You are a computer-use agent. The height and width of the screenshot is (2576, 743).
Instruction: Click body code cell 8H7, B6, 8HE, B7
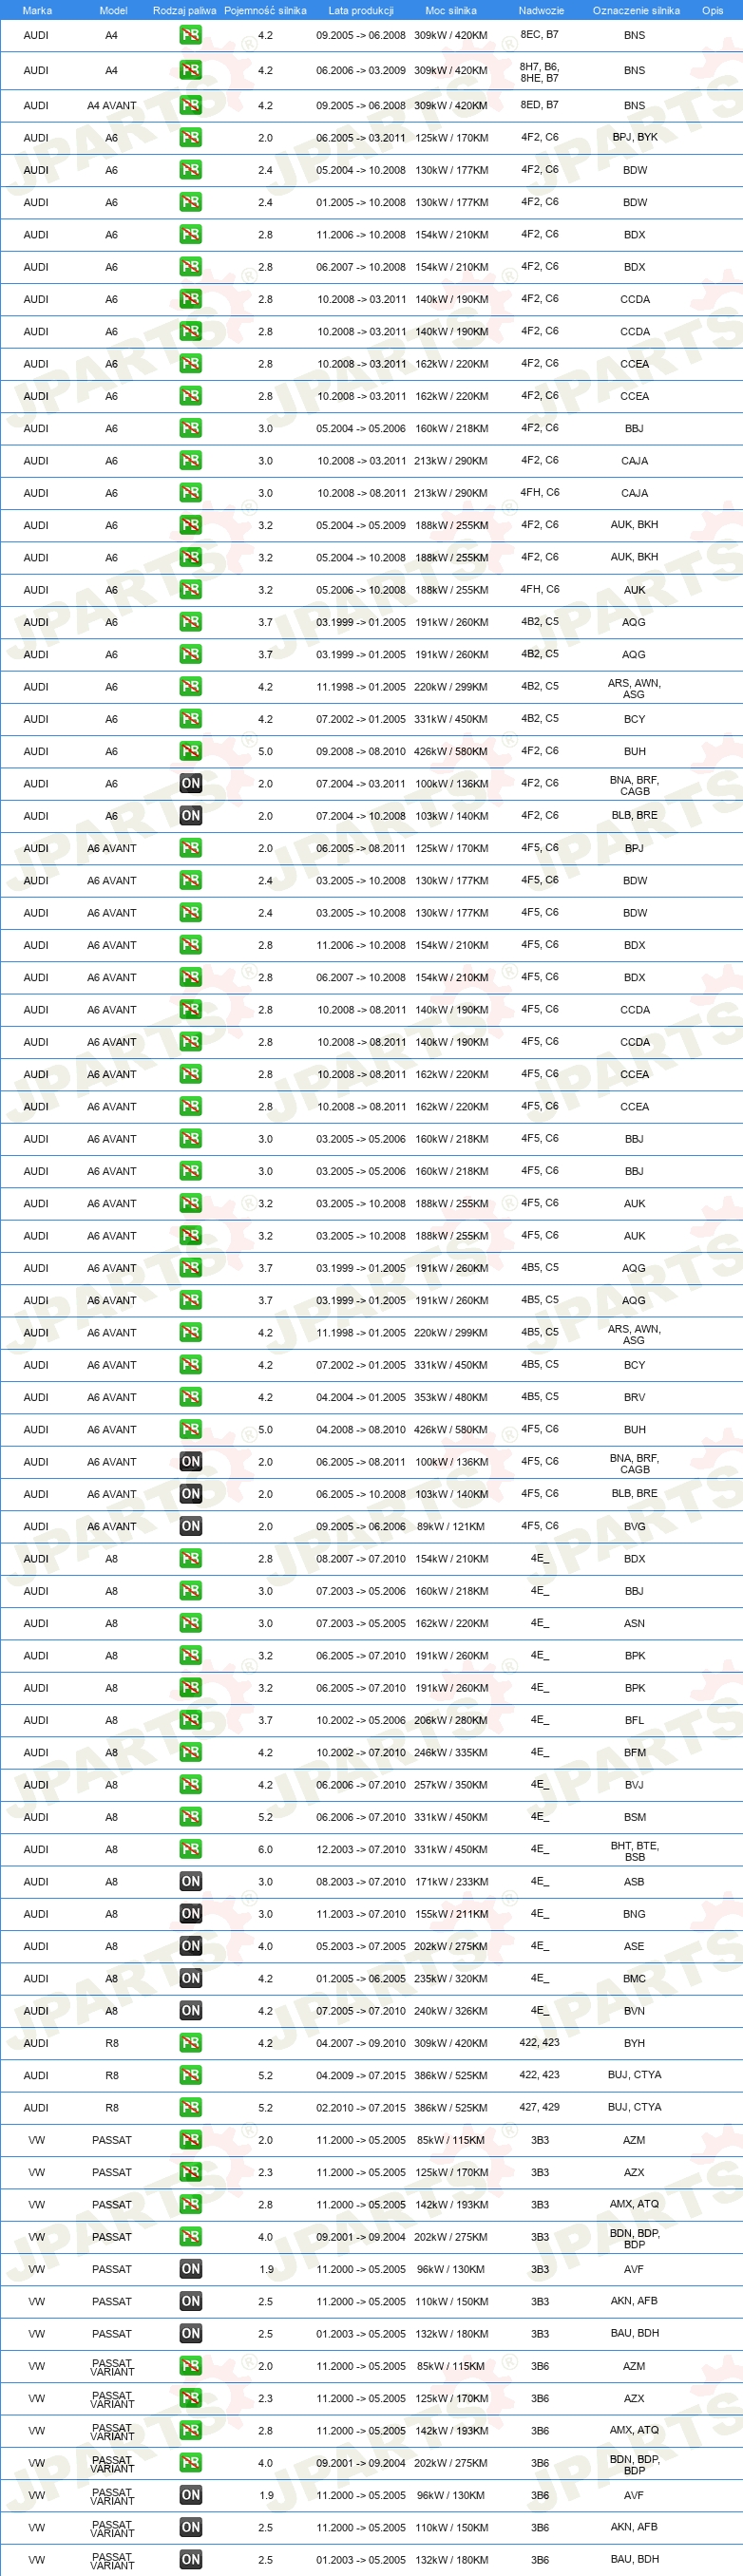click(539, 72)
